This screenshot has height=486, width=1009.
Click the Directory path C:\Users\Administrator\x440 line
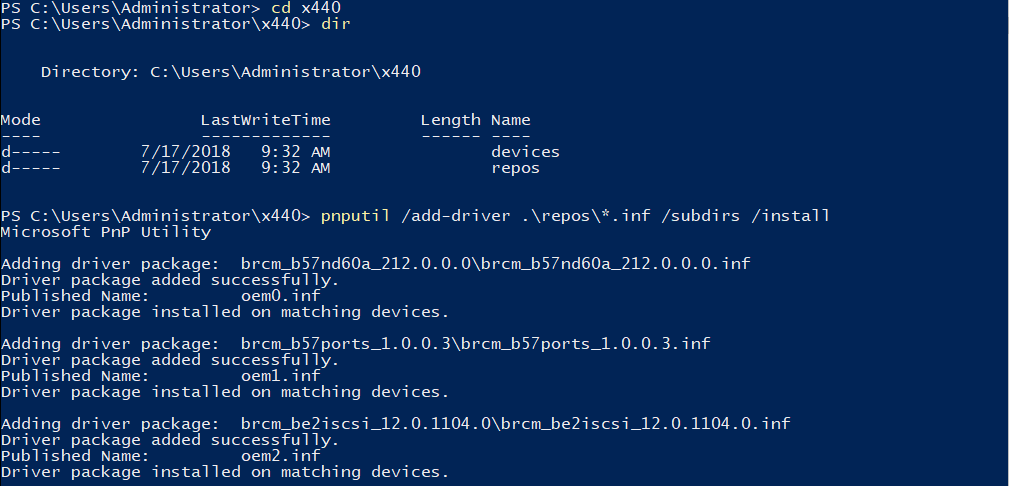pyautogui.click(x=230, y=72)
